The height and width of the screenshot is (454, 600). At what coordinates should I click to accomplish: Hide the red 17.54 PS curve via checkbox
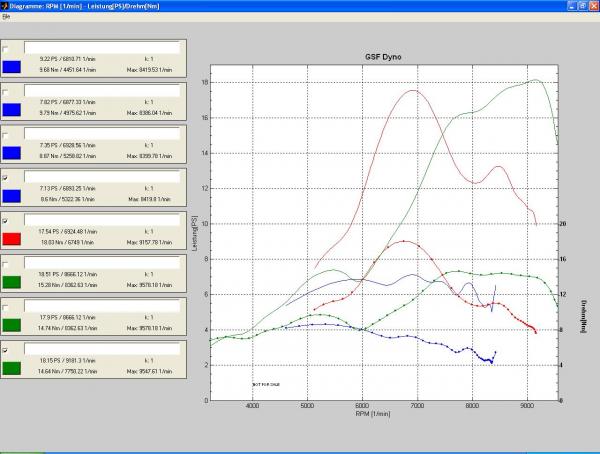(x=7, y=220)
